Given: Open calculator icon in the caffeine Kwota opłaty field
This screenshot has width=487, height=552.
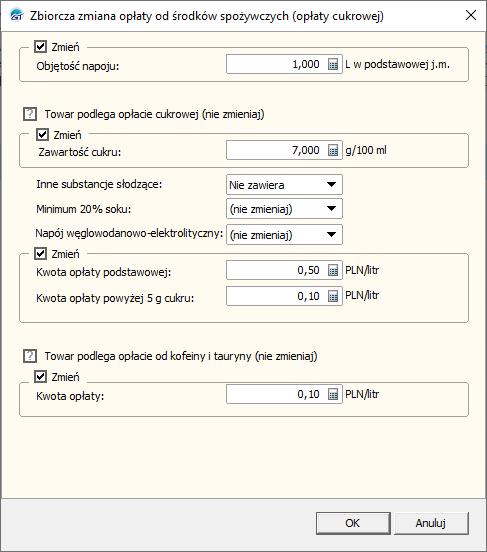Looking at the screenshot, I should pyautogui.click(x=333, y=394).
